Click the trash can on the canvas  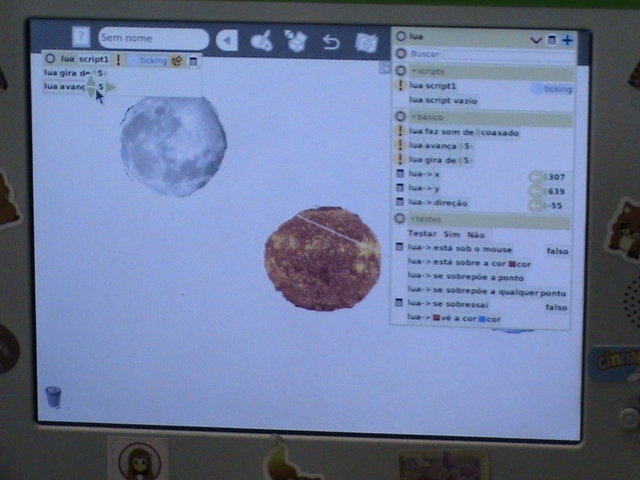point(53,396)
